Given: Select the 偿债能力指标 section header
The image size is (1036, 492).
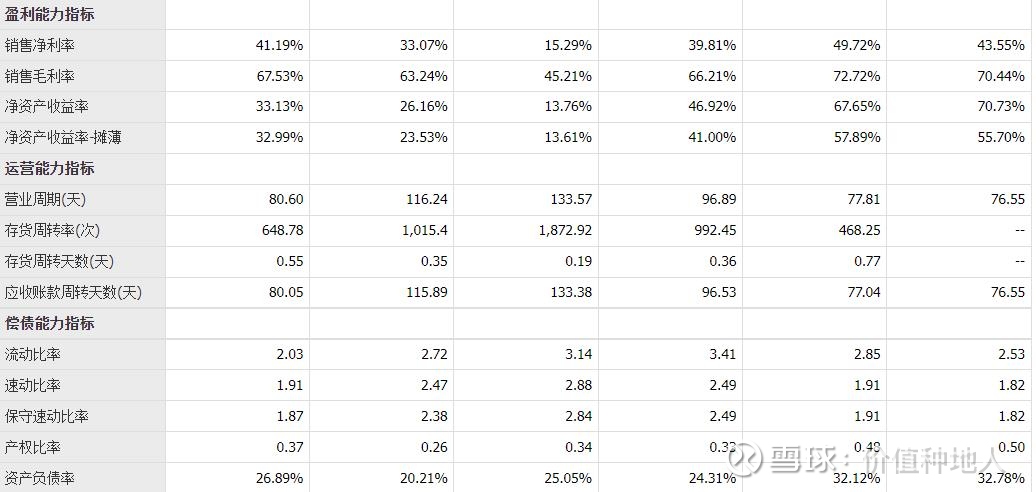Looking at the screenshot, I should 50,323.
